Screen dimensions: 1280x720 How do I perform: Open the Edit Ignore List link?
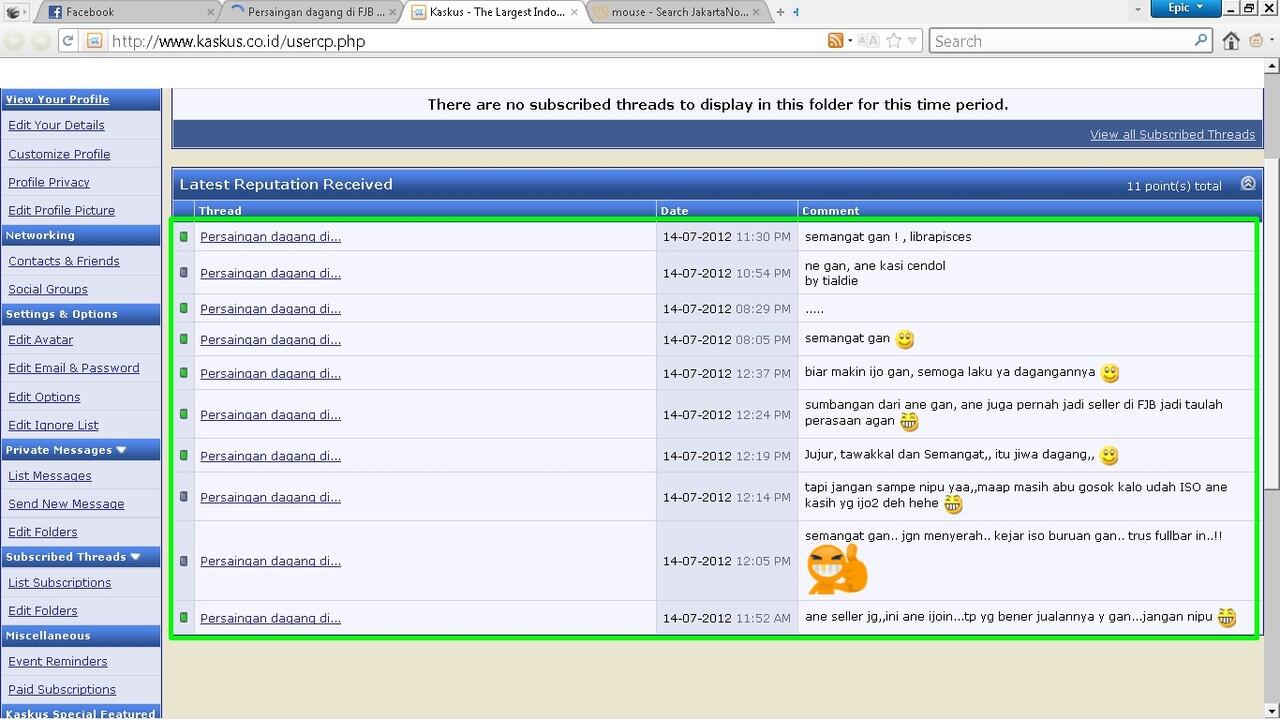click(x=53, y=425)
